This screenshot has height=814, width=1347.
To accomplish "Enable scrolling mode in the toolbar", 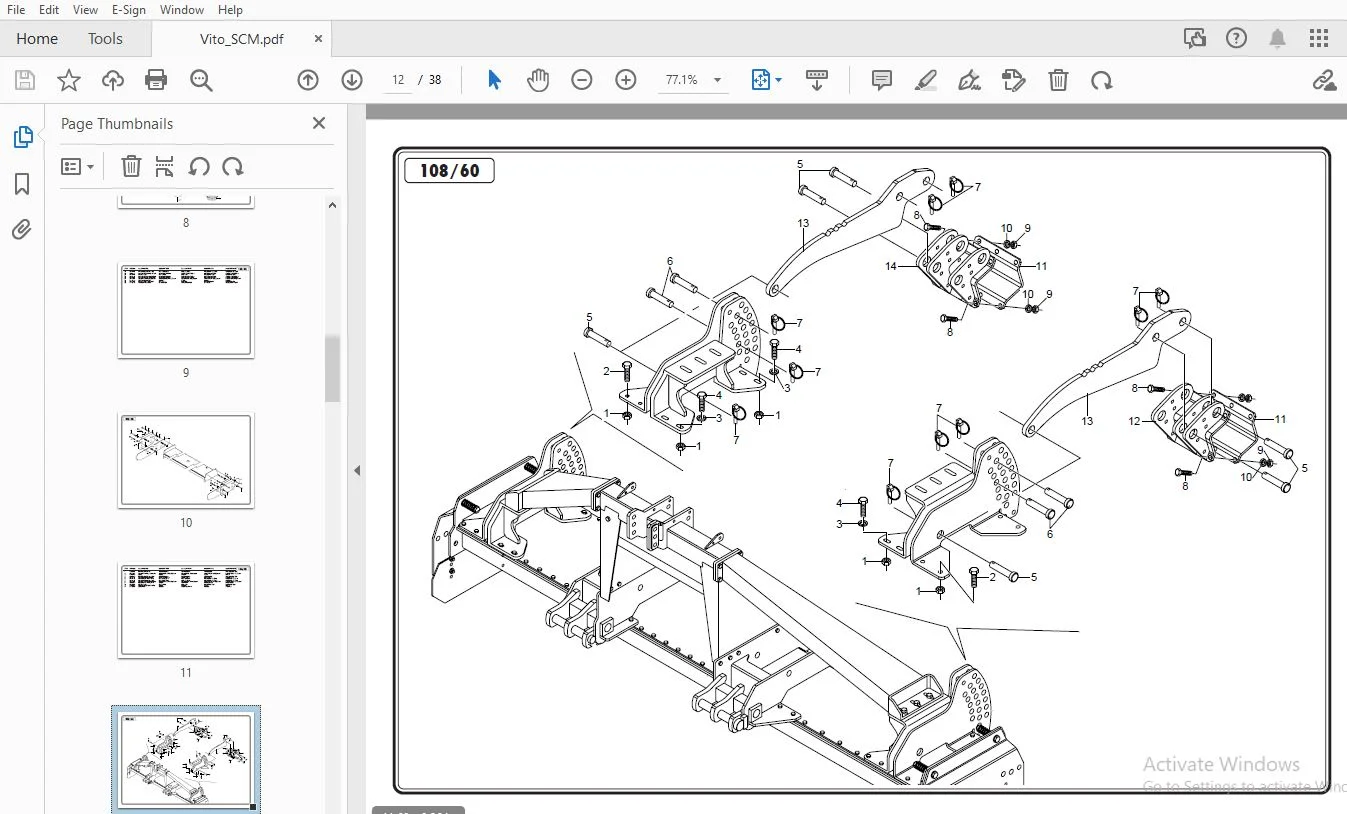I will 817,80.
